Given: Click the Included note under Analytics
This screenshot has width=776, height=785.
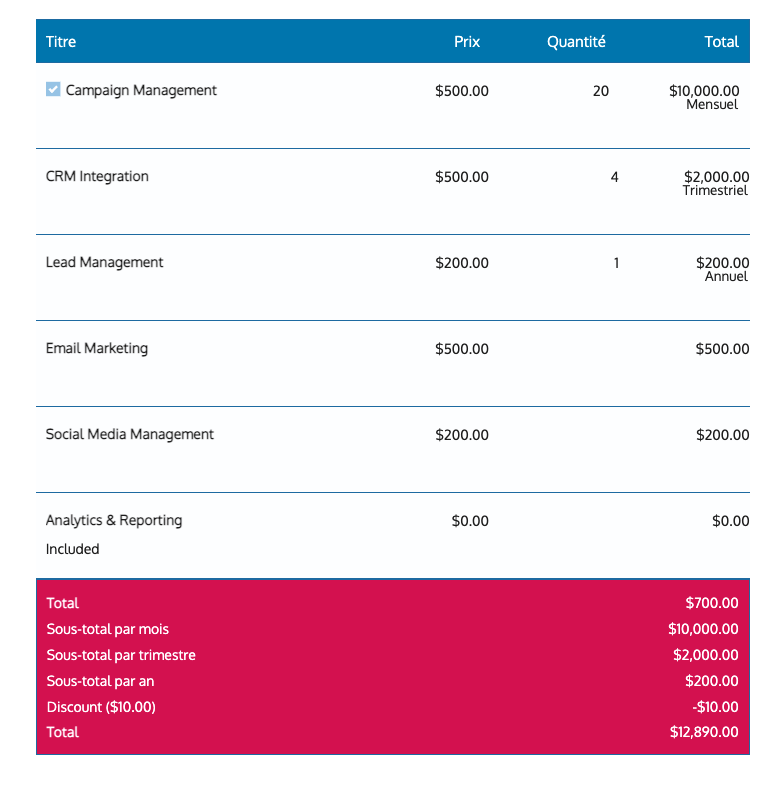Looking at the screenshot, I should point(72,549).
